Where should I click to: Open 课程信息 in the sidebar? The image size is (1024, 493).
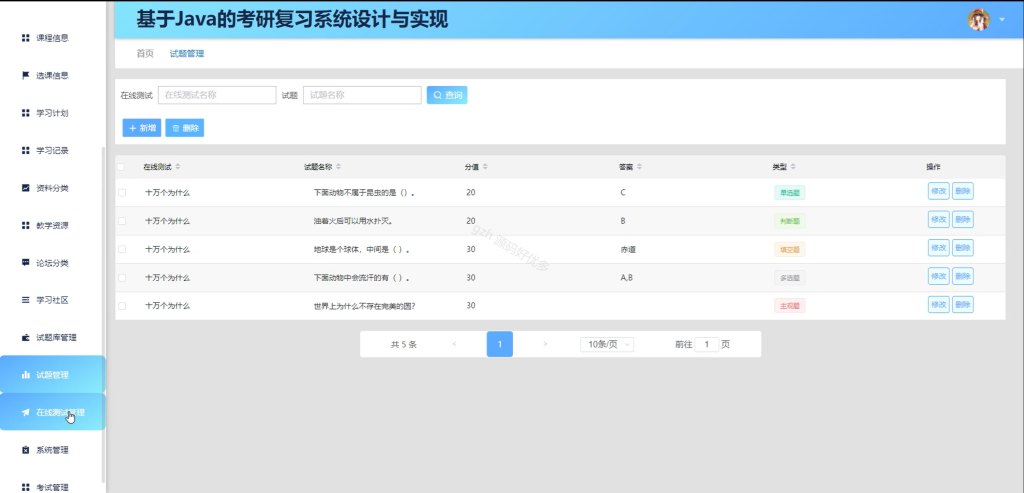tap(52, 38)
